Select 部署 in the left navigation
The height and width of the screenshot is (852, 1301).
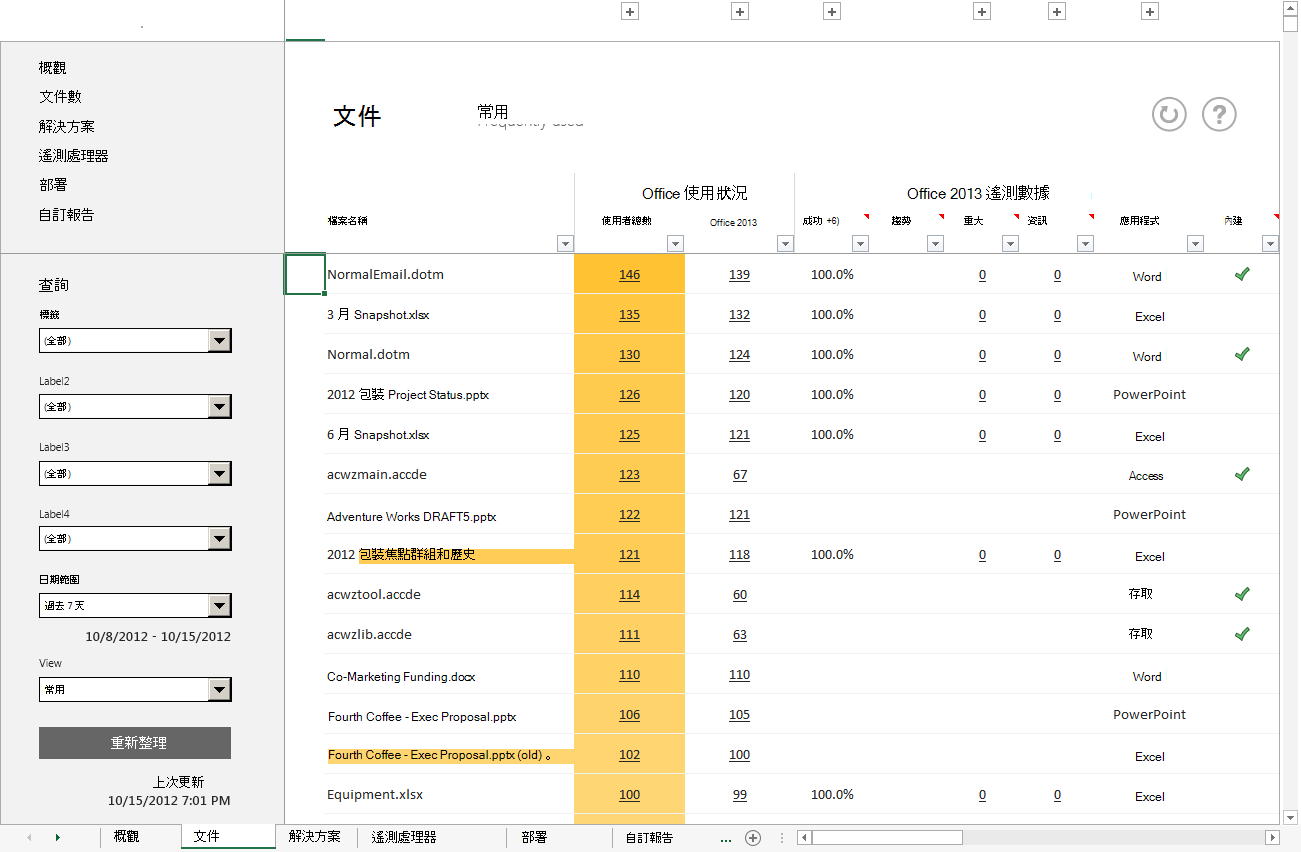[53, 185]
